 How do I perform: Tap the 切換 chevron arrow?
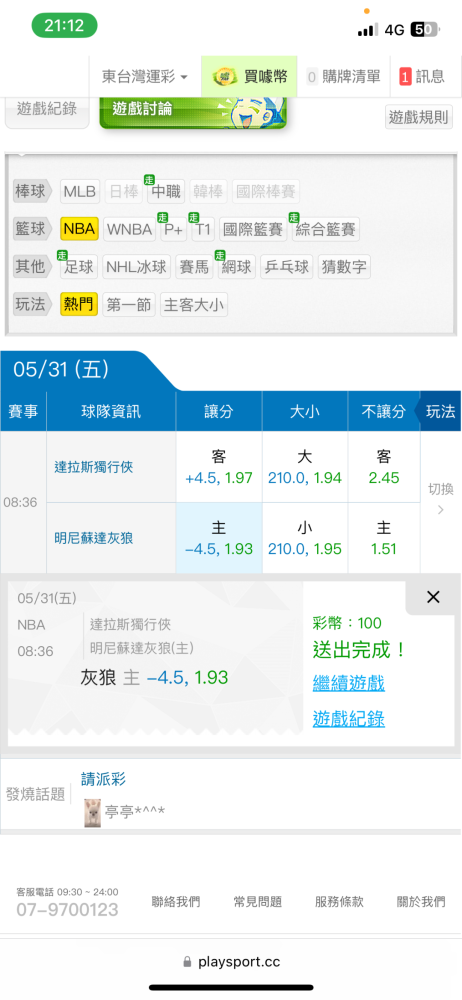pyautogui.click(x=440, y=510)
